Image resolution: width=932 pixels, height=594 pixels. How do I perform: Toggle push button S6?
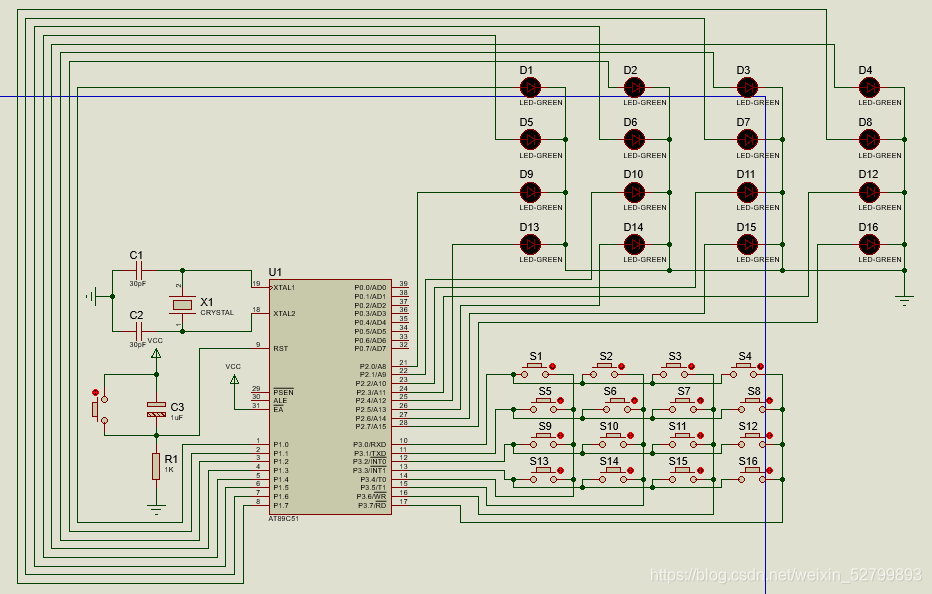[x=618, y=406]
